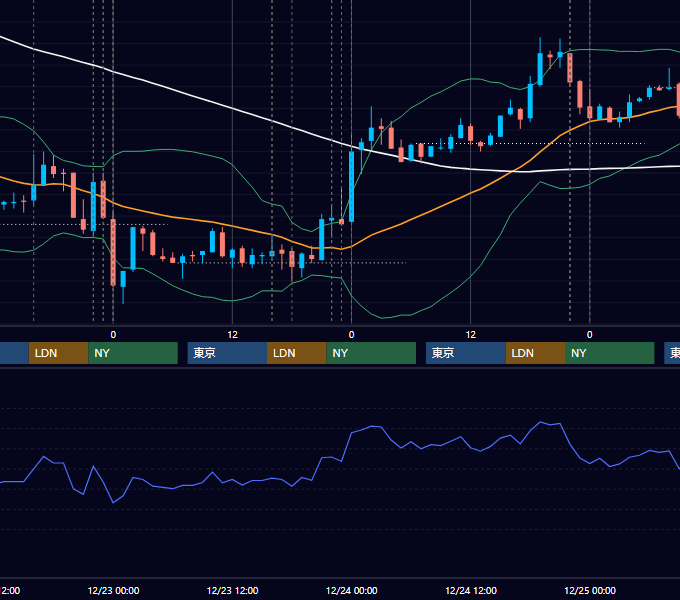Click the hour label 12 above 12/23 12:00
Viewport: 680px width, 600px height.
[232, 335]
